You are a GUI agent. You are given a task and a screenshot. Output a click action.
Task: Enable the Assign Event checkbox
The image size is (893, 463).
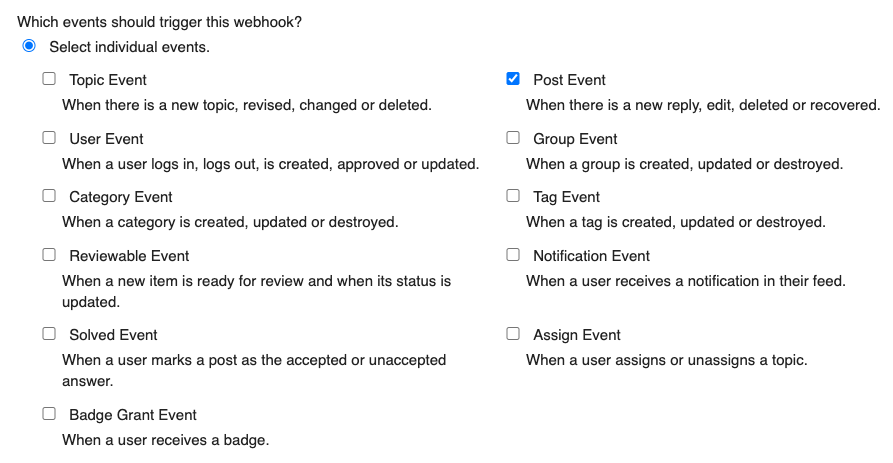(x=513, y=334)
